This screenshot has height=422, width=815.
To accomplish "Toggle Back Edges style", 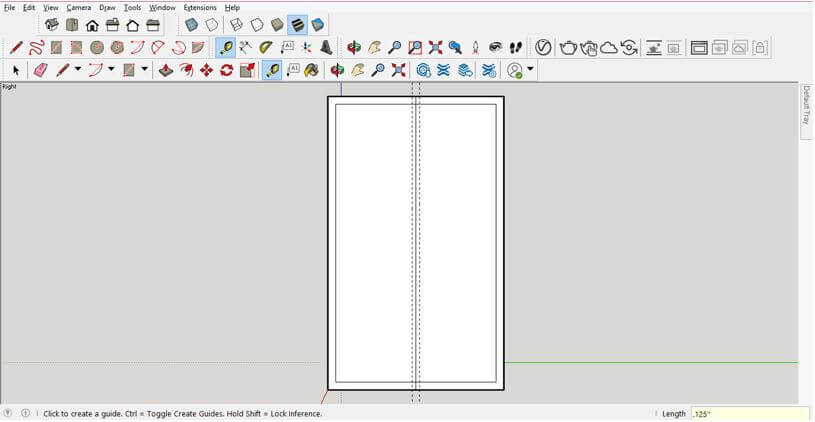I will [x=212, y=24].
